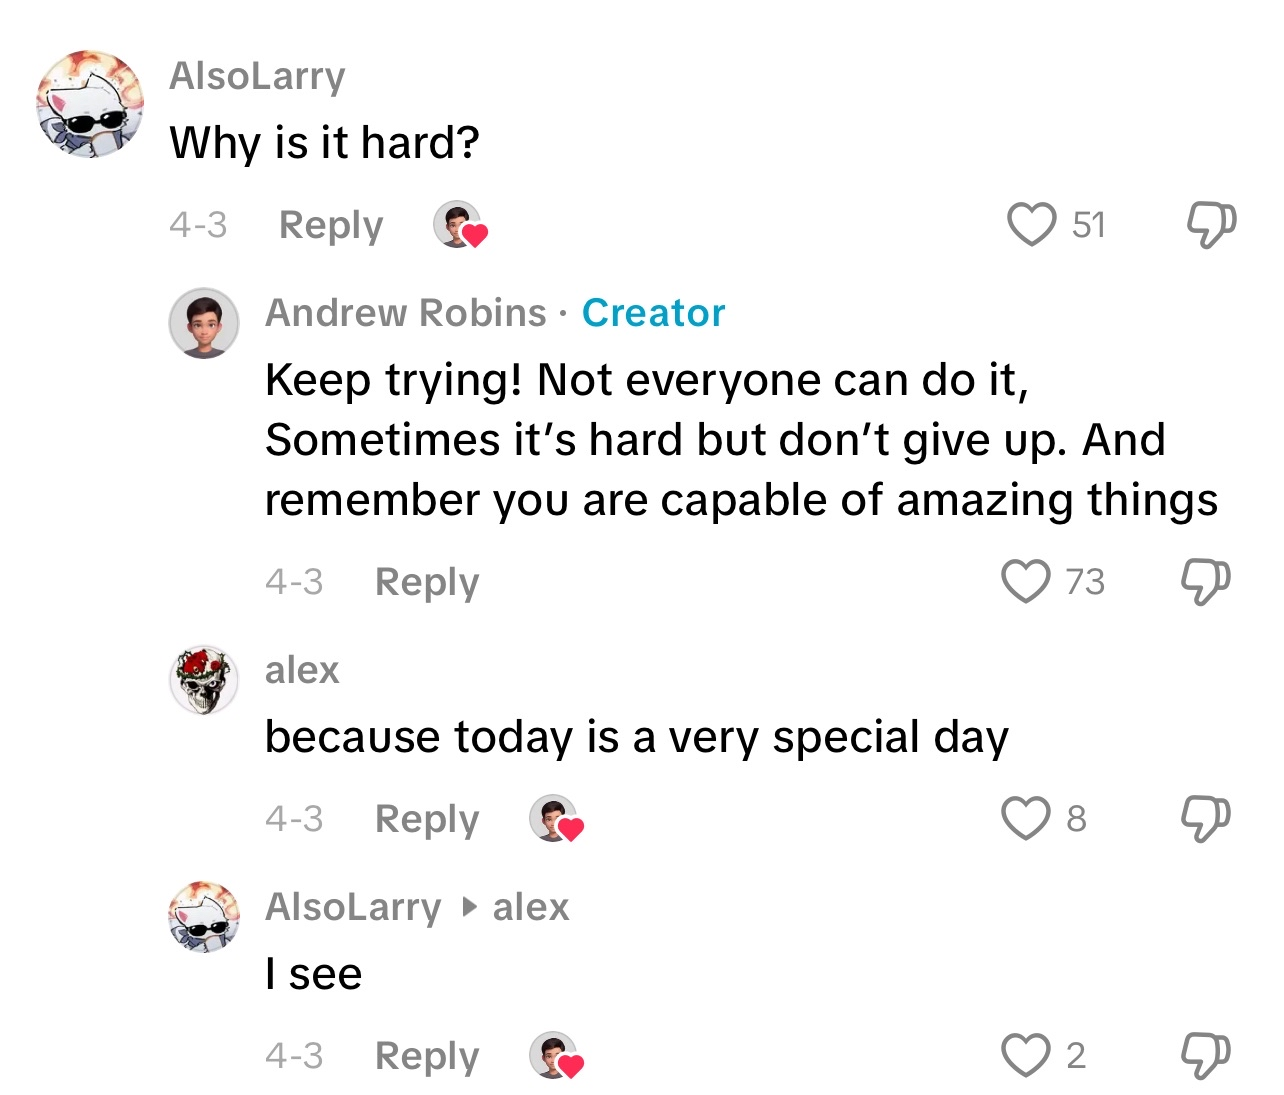Like AlsoLarry's "I see" reply
1284x1095 pixels.
[x=1026, y=1055]
